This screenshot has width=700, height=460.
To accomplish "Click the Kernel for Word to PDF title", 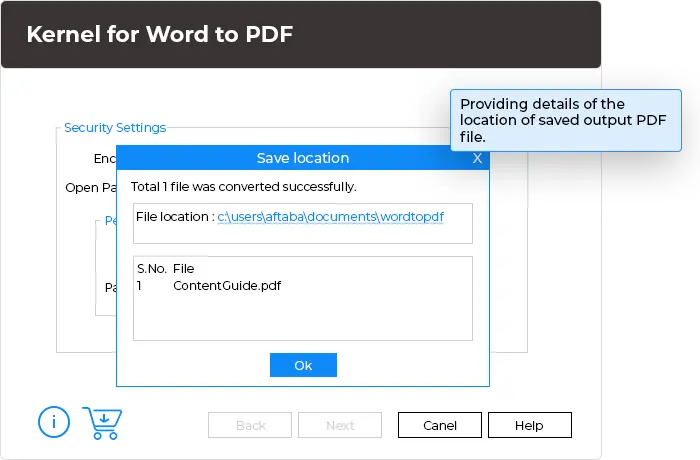I will pos(159,34).
